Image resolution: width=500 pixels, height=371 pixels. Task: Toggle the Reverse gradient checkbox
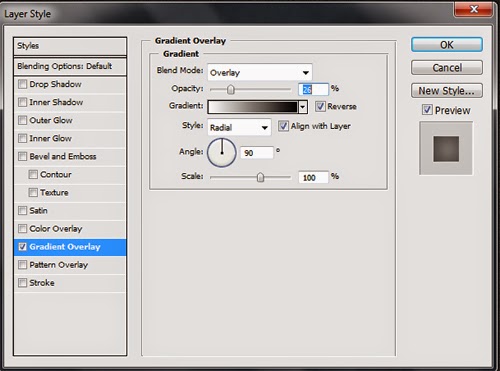click(x=320, y=106)
